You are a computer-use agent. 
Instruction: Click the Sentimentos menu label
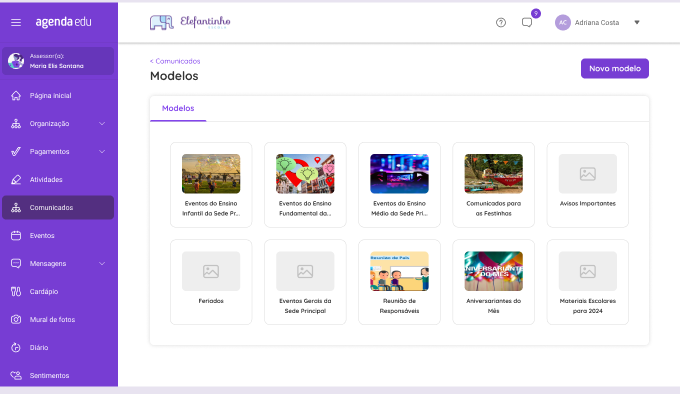49,375
